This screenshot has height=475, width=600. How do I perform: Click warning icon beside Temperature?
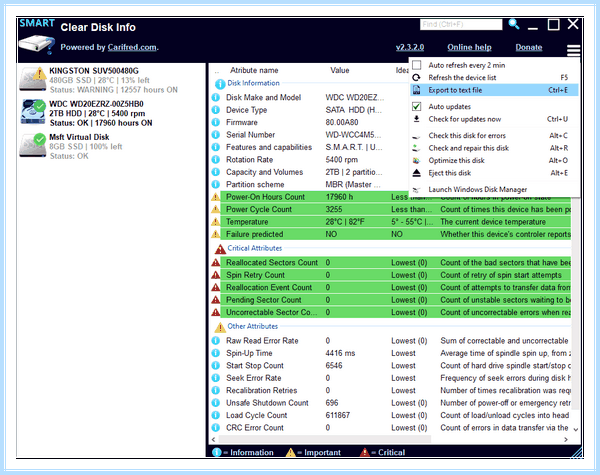[216, 222]
